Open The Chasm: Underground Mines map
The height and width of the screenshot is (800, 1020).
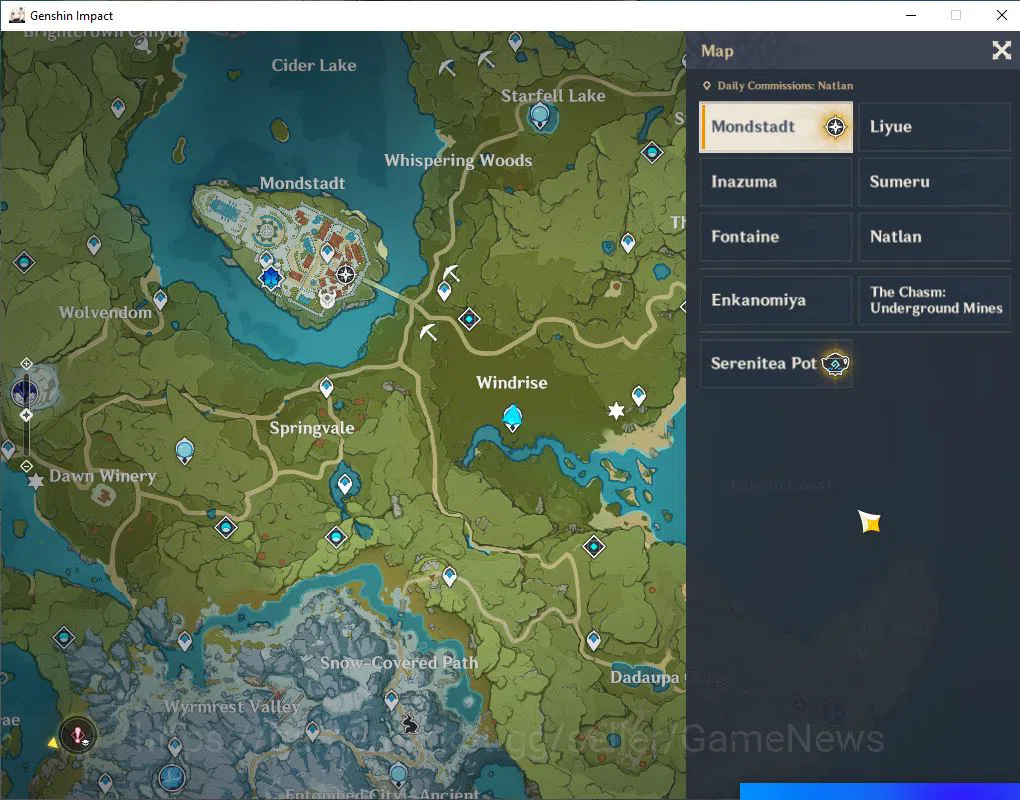pyautogui.click(x=935, y=300)
